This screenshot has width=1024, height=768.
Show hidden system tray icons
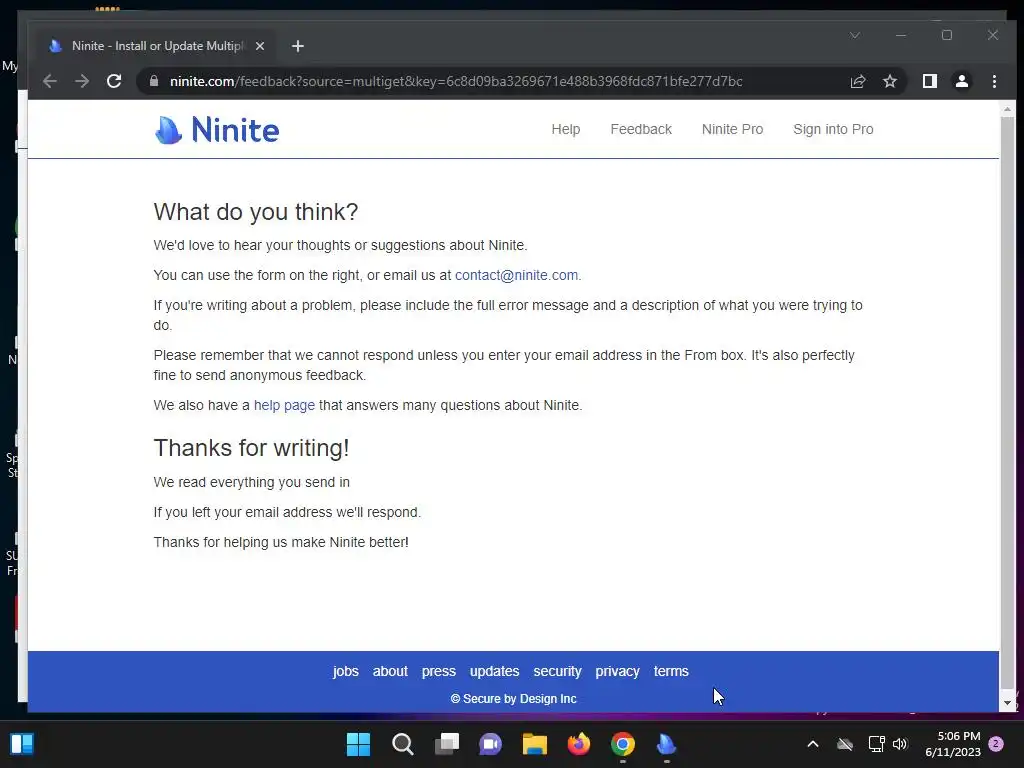click(812, 744)
